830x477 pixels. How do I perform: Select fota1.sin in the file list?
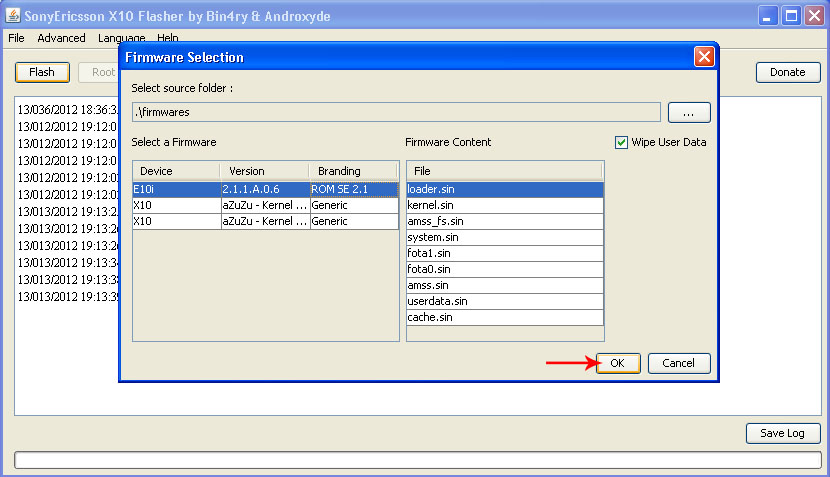coord(505,253)
